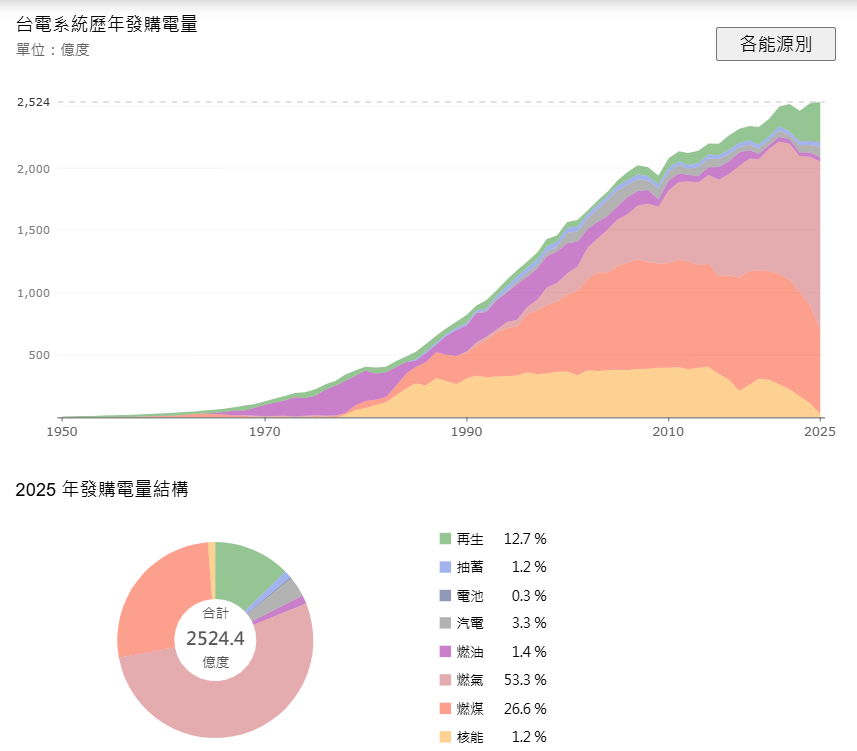
Task: Click the 2524.4 total in donut center
Action: 215,638
